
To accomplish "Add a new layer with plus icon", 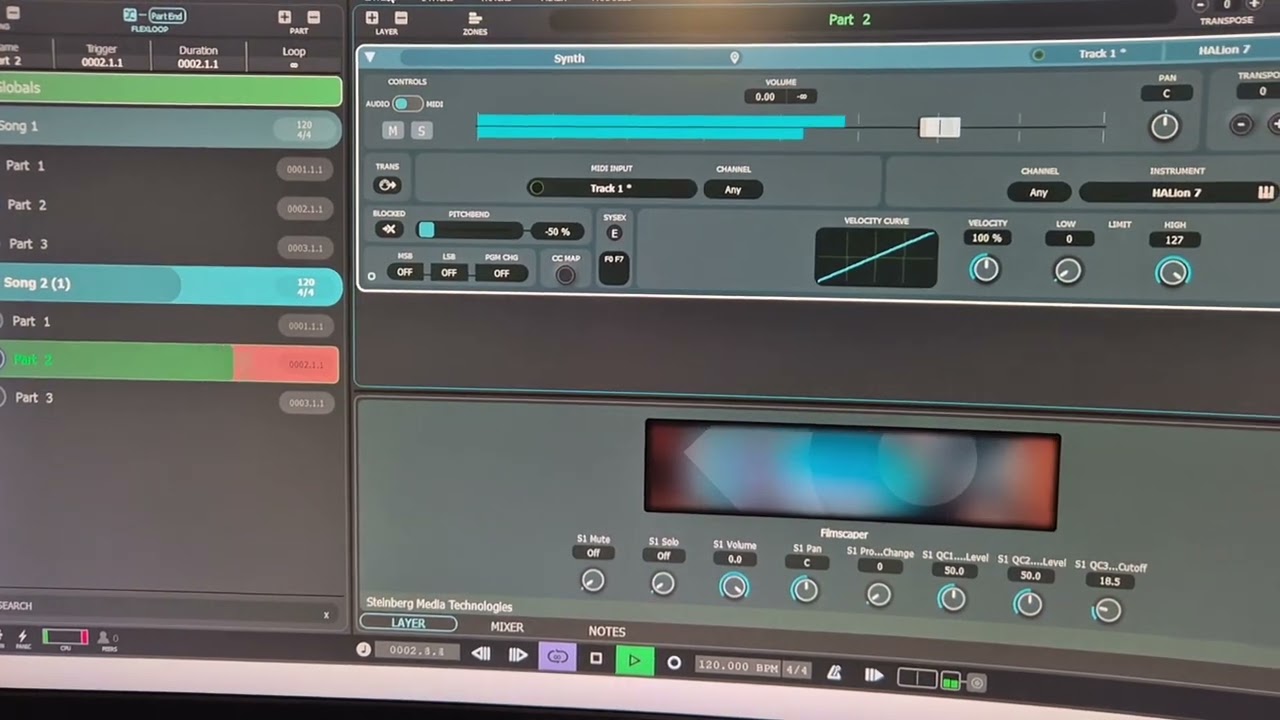I will [372, 18].
